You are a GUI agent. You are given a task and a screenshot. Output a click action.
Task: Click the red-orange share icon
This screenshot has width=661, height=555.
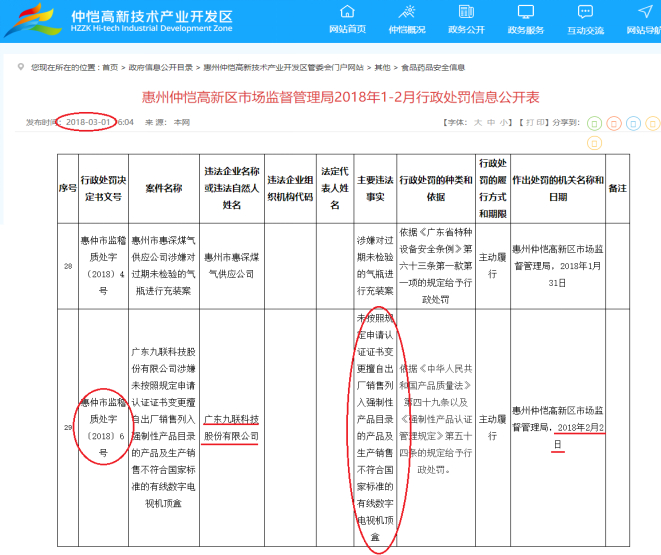pyautogui.click(x=614, y=123)
